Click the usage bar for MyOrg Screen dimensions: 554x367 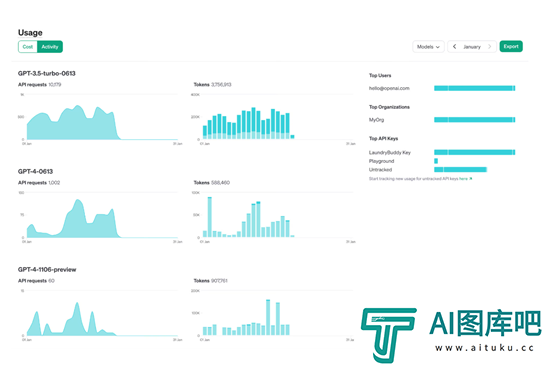point(475,120)
